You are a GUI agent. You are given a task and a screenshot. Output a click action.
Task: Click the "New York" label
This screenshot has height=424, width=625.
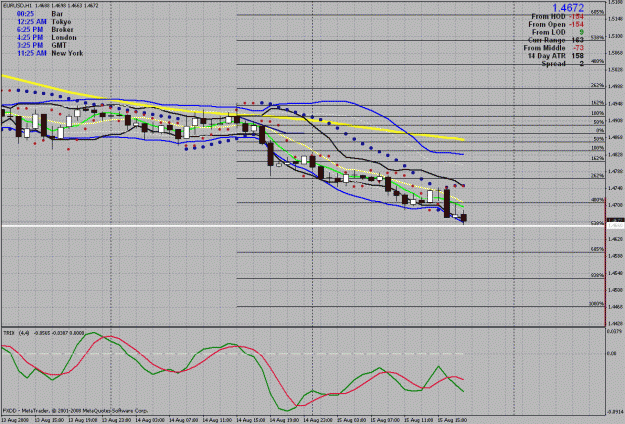[x=67, y=53]
